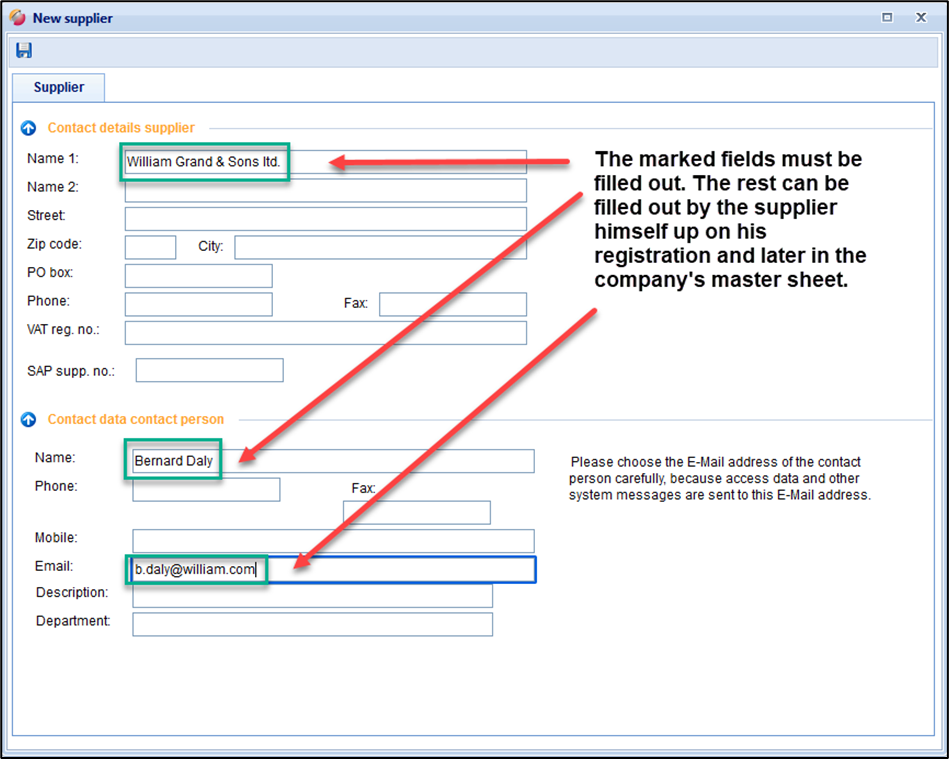Screen dimensions: 949x759
Task: Select the Department input field
Action: pyautogui.click(x=312, y=624)
